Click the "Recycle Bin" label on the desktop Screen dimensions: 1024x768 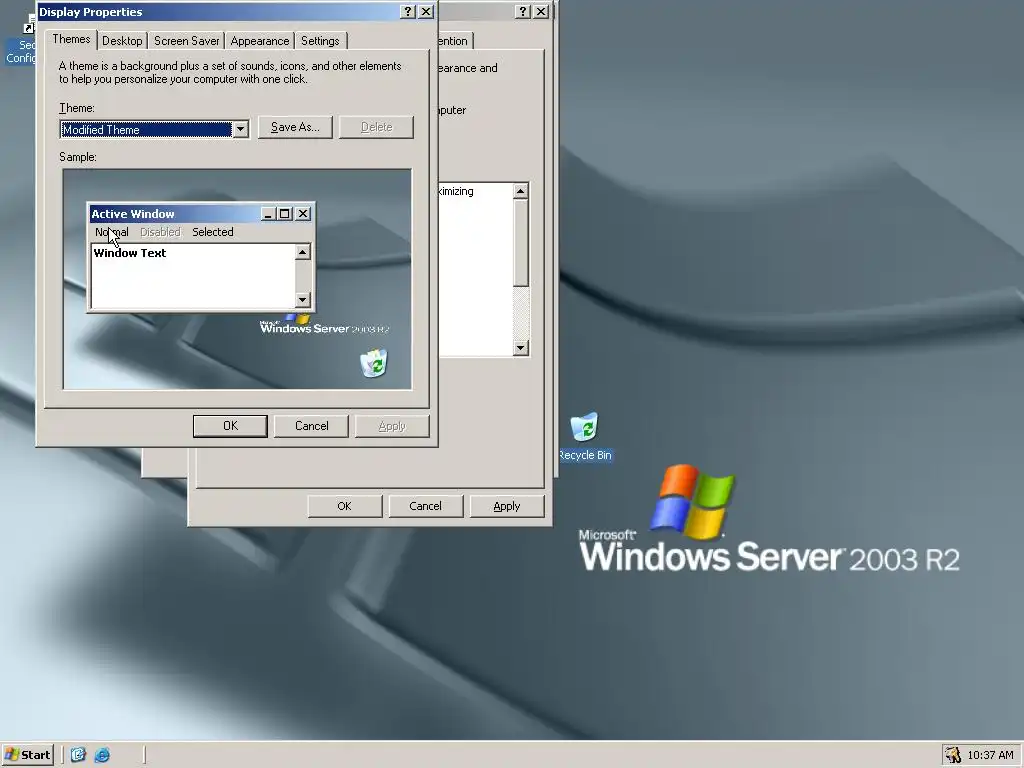click(585, 455)
